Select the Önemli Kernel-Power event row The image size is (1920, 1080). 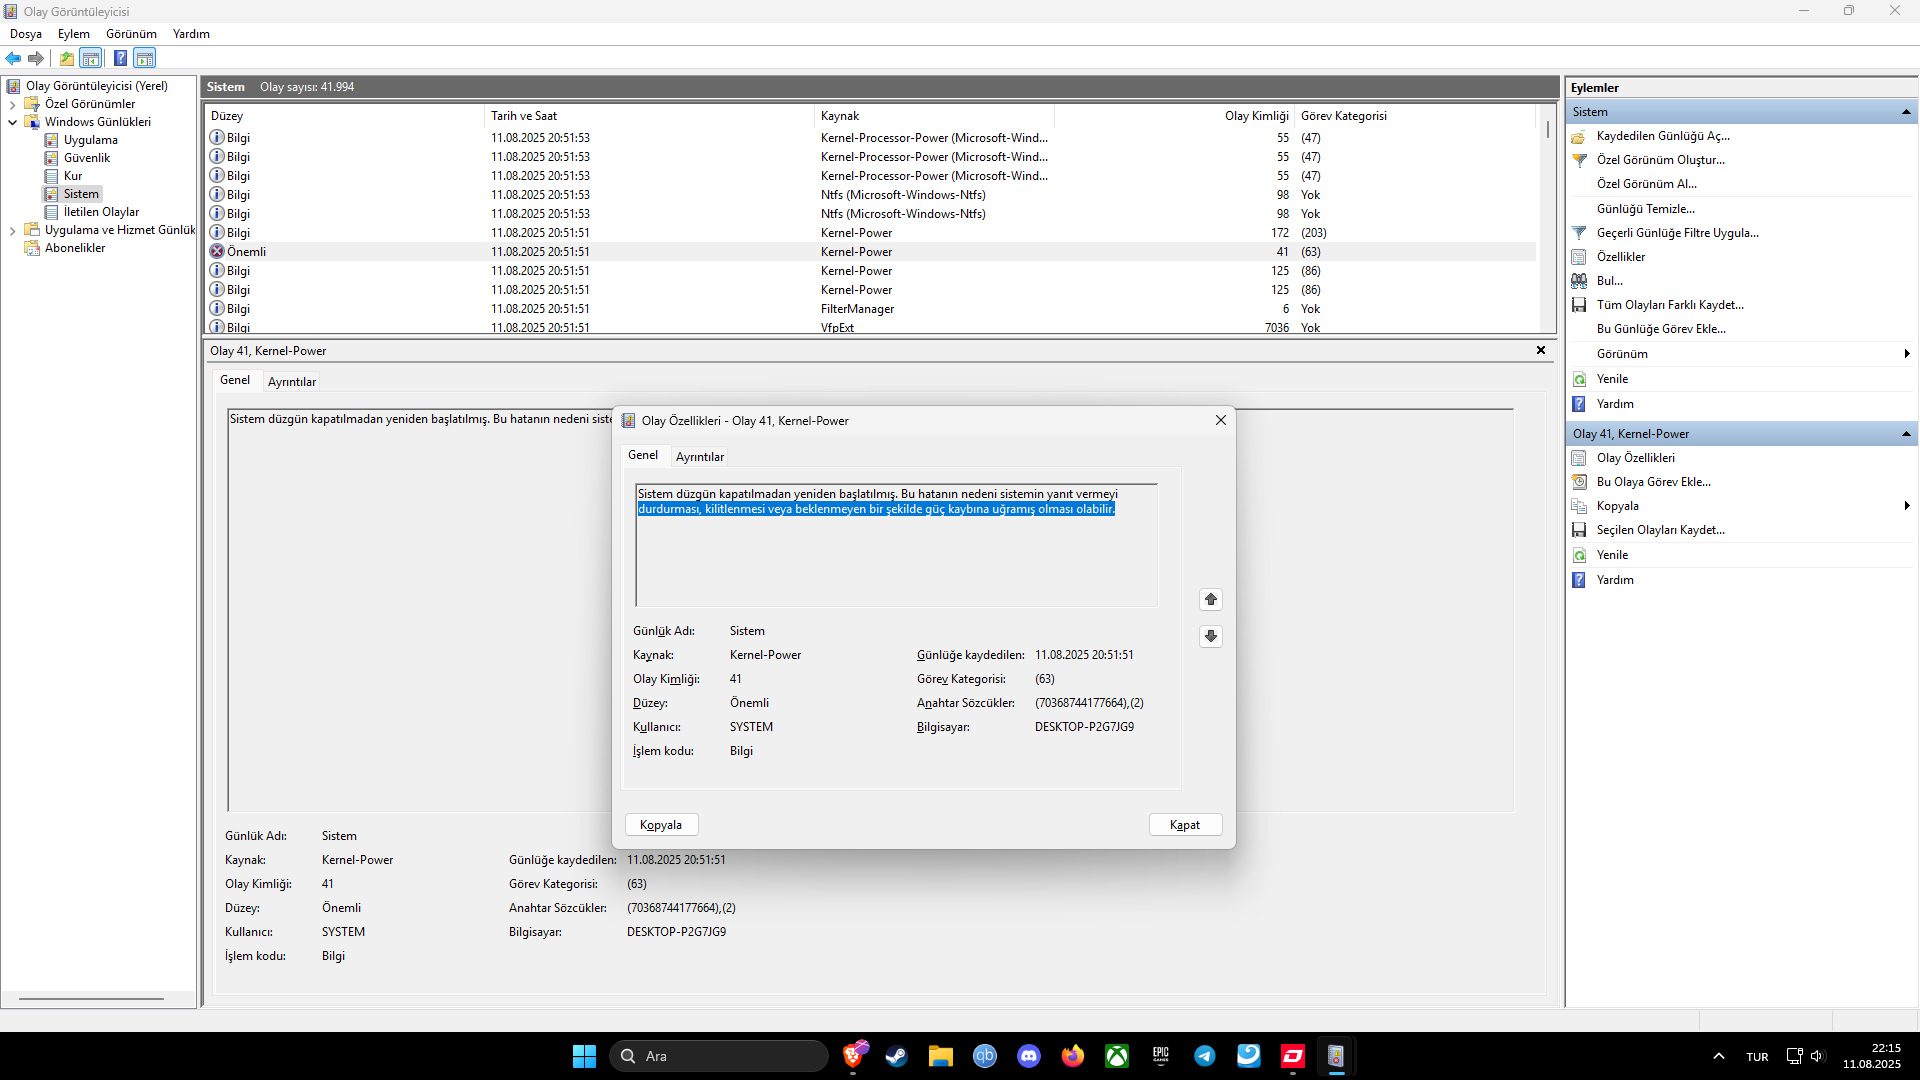(870, 252)
